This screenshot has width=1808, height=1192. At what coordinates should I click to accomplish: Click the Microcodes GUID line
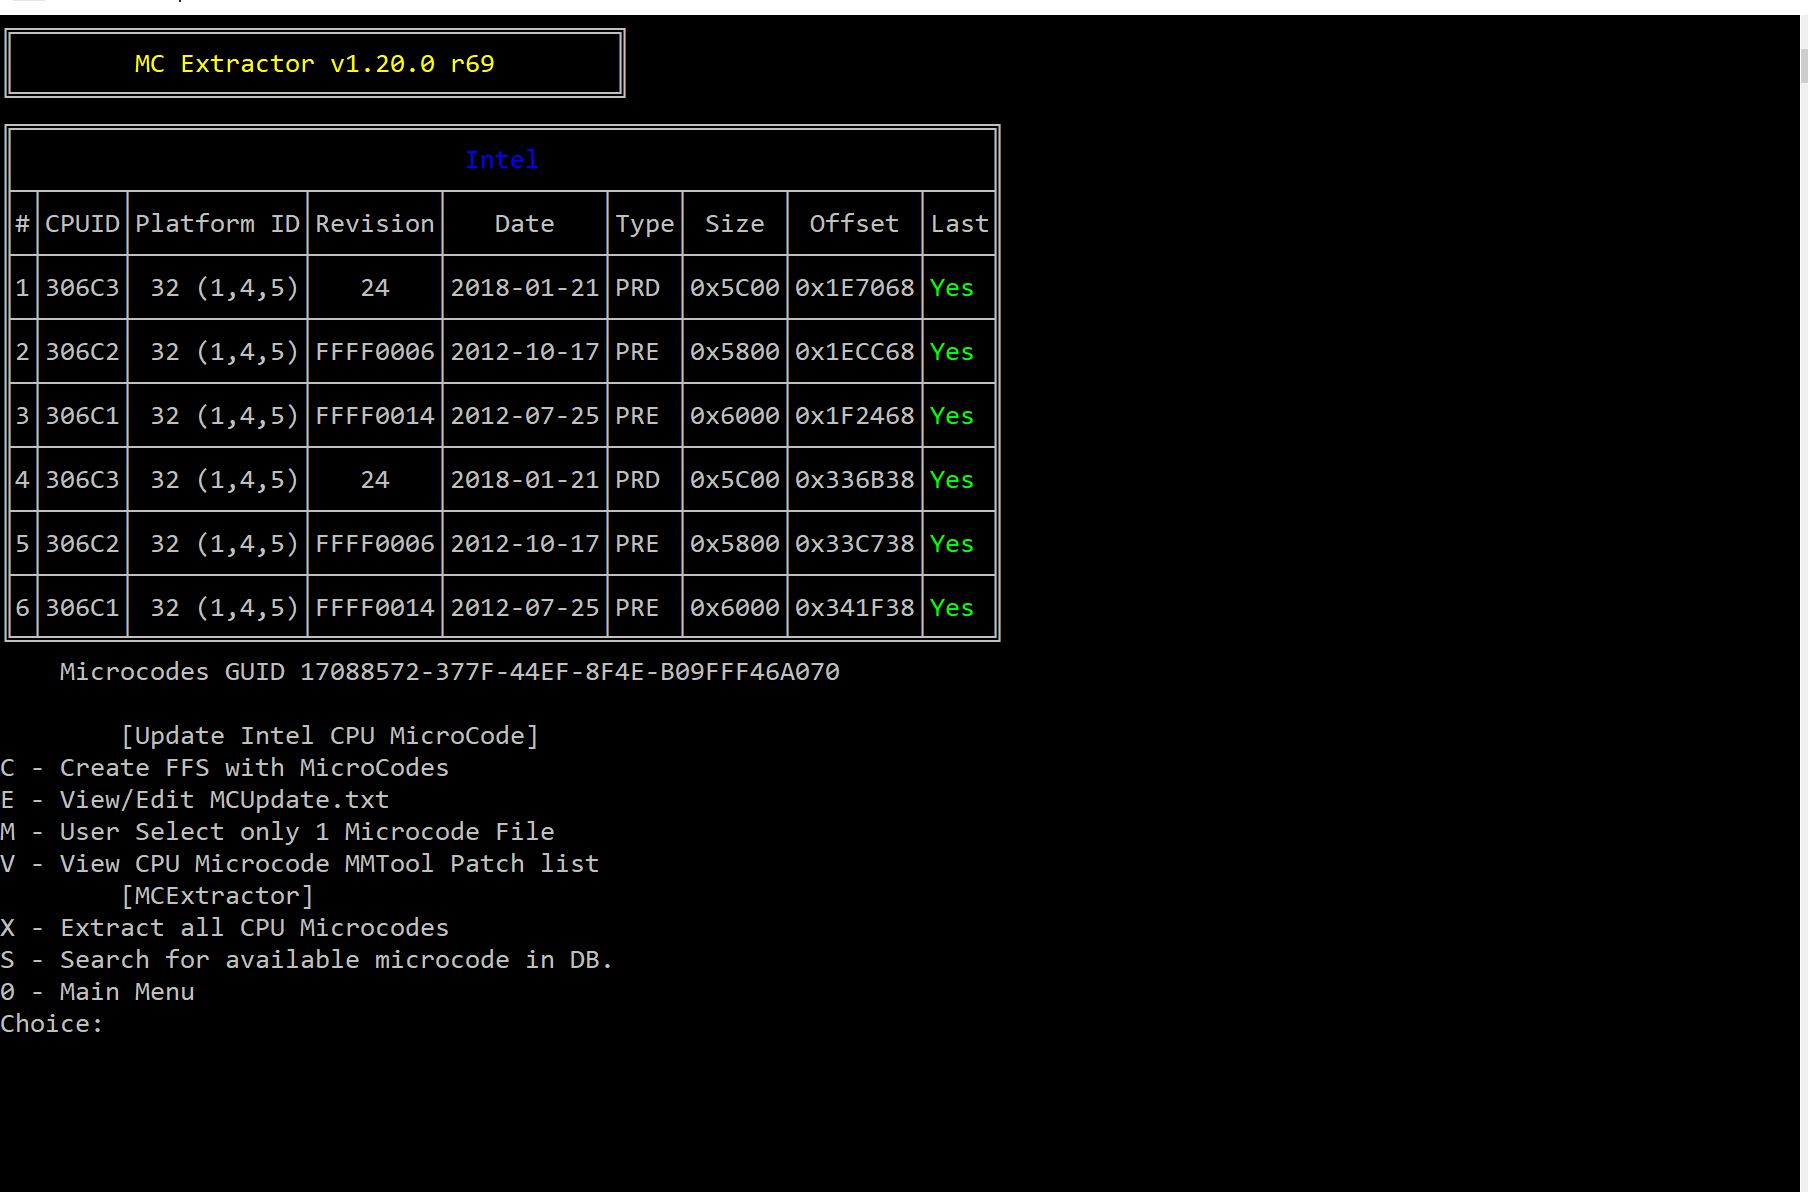[x=450, y=672]
